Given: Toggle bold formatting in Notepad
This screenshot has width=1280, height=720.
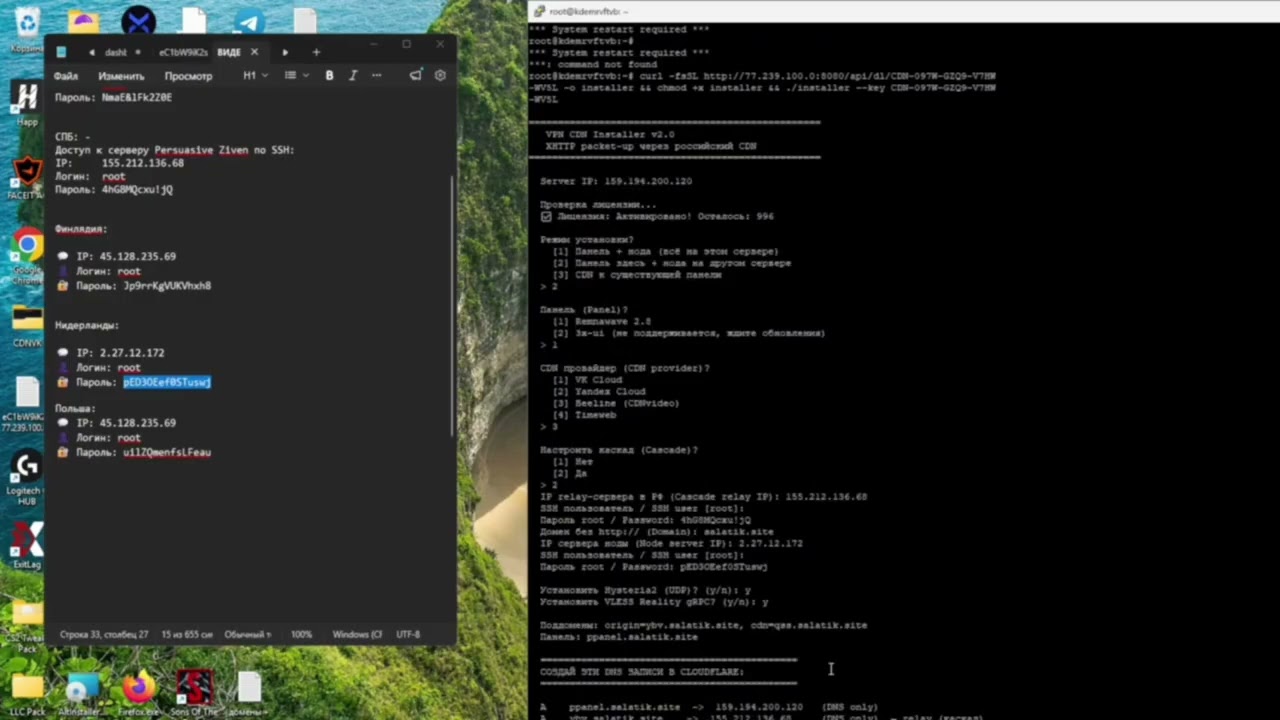Looking at the screenshot, I should (329, 76).
